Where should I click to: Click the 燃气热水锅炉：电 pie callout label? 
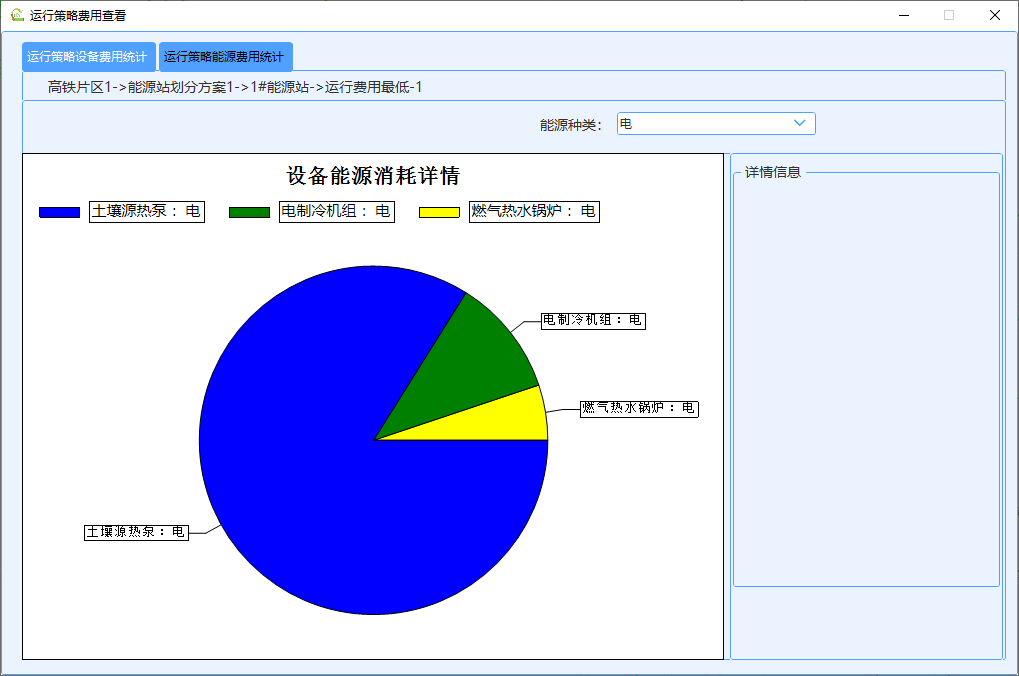coord(639,408)
